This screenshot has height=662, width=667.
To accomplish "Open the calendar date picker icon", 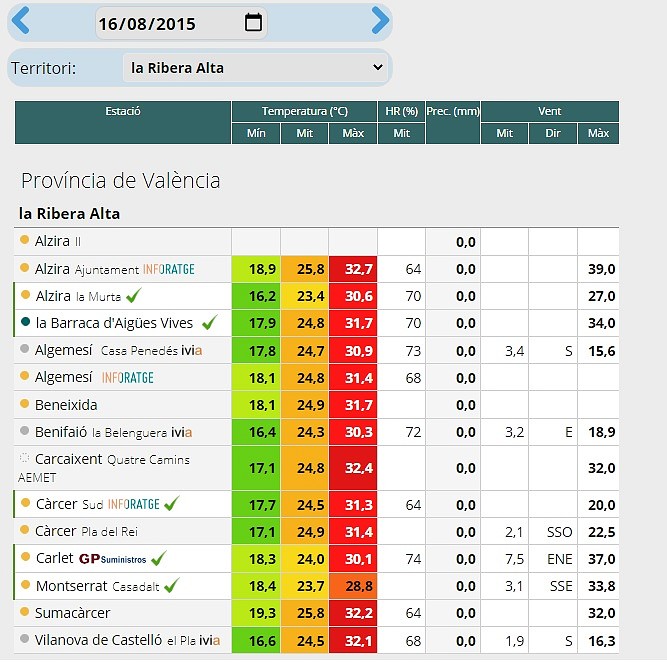I will (253, 22).
